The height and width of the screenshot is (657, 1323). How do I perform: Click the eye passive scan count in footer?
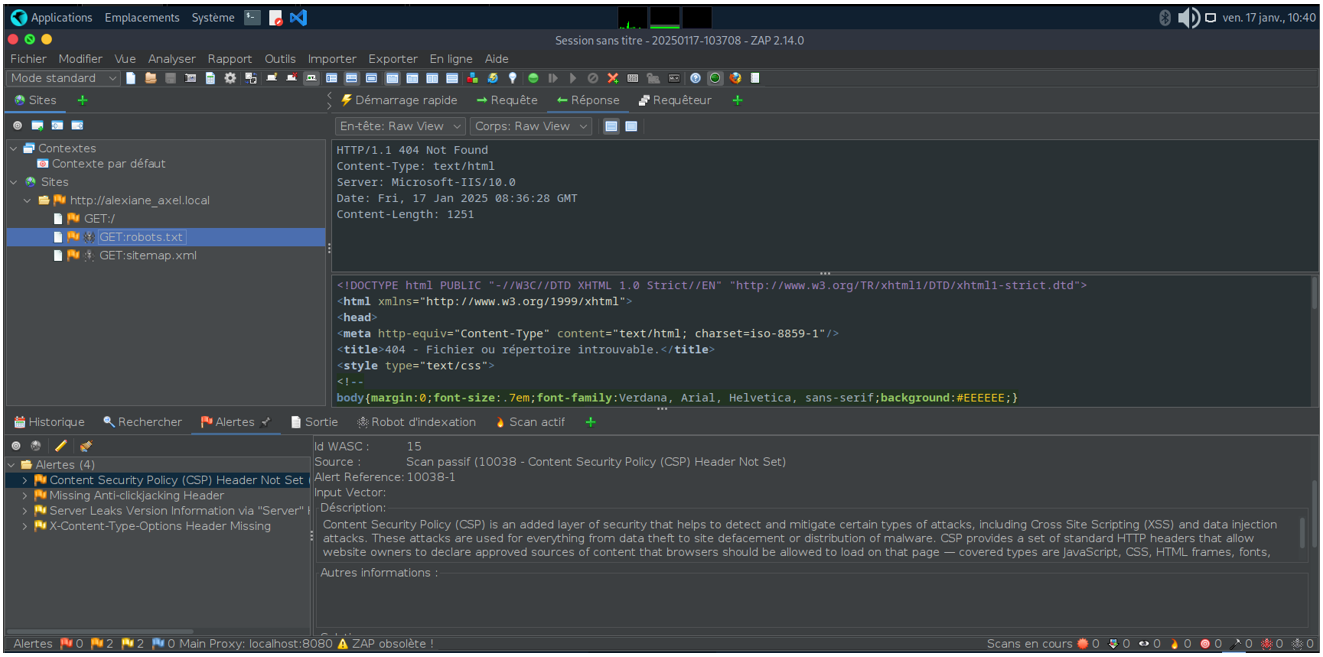tap(1150, 644)
